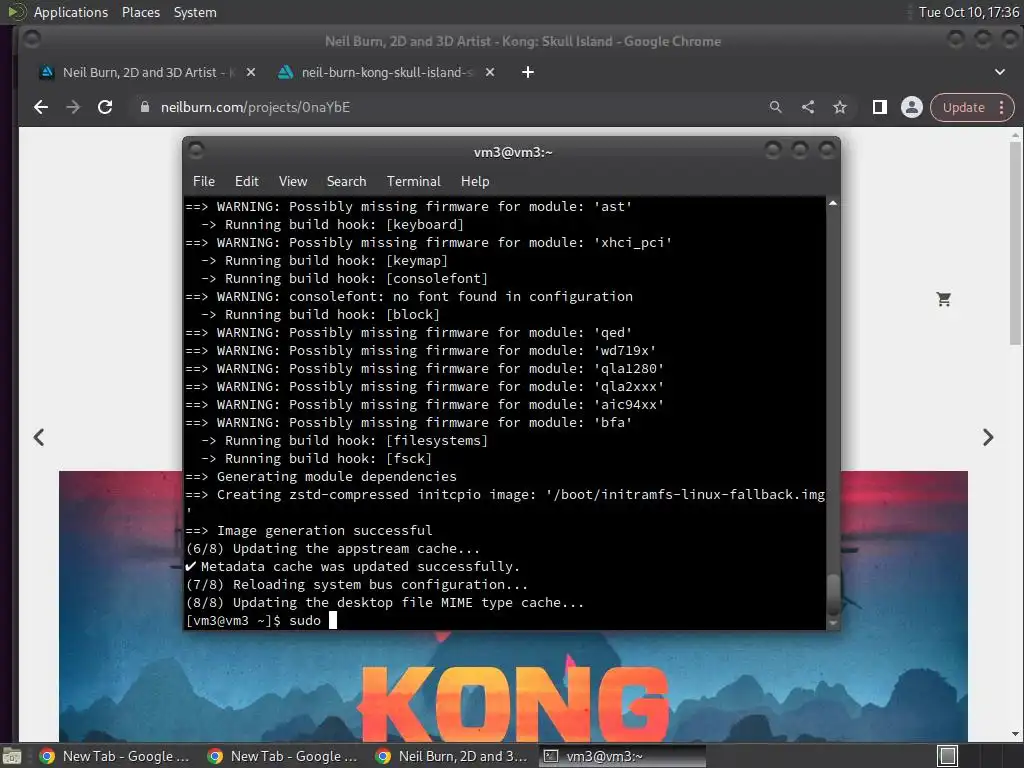Click the shopping cart icon on webpage

(943, 299)
